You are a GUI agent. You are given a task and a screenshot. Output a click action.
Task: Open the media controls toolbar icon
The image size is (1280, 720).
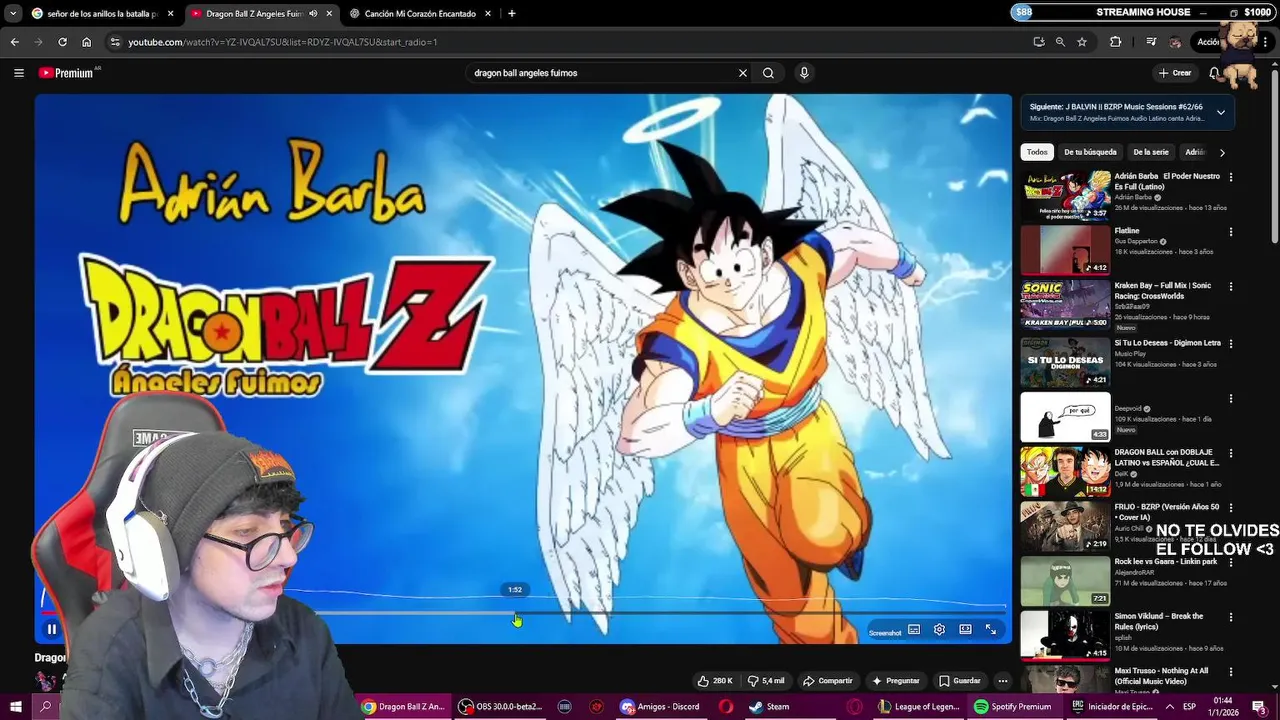point(1151,42)
